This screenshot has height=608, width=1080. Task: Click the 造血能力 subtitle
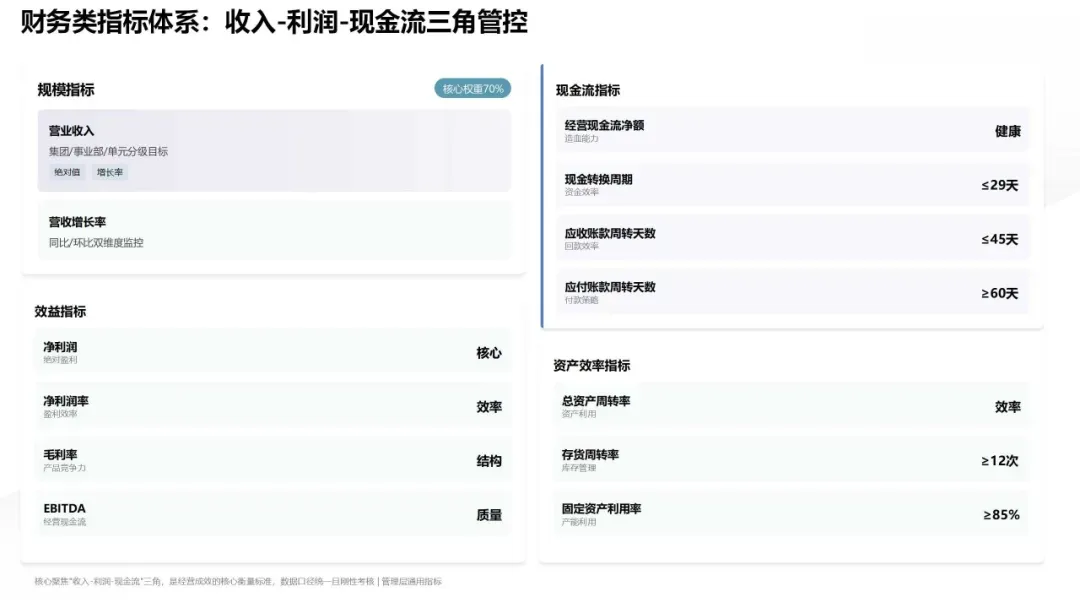coord(581,138)
